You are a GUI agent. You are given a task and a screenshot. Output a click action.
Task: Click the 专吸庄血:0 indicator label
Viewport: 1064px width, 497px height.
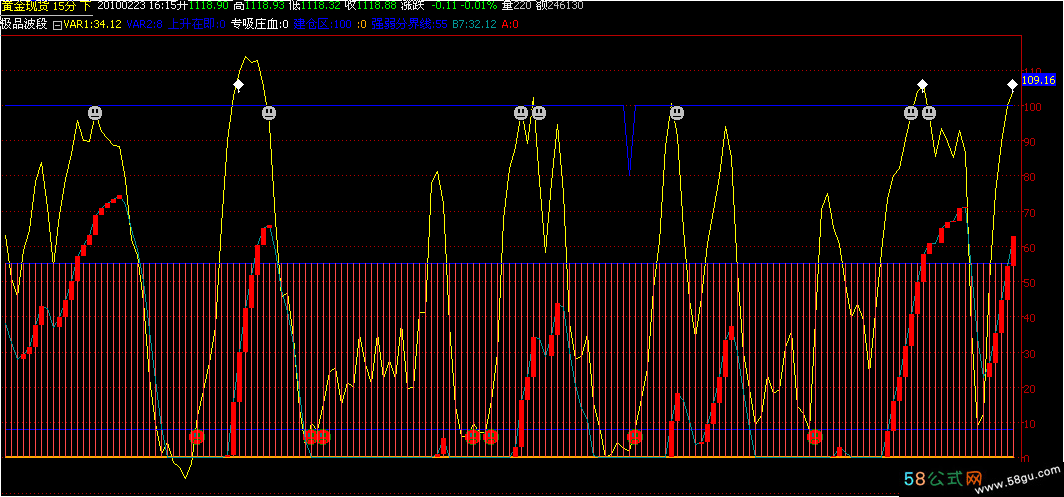(259, 23)
